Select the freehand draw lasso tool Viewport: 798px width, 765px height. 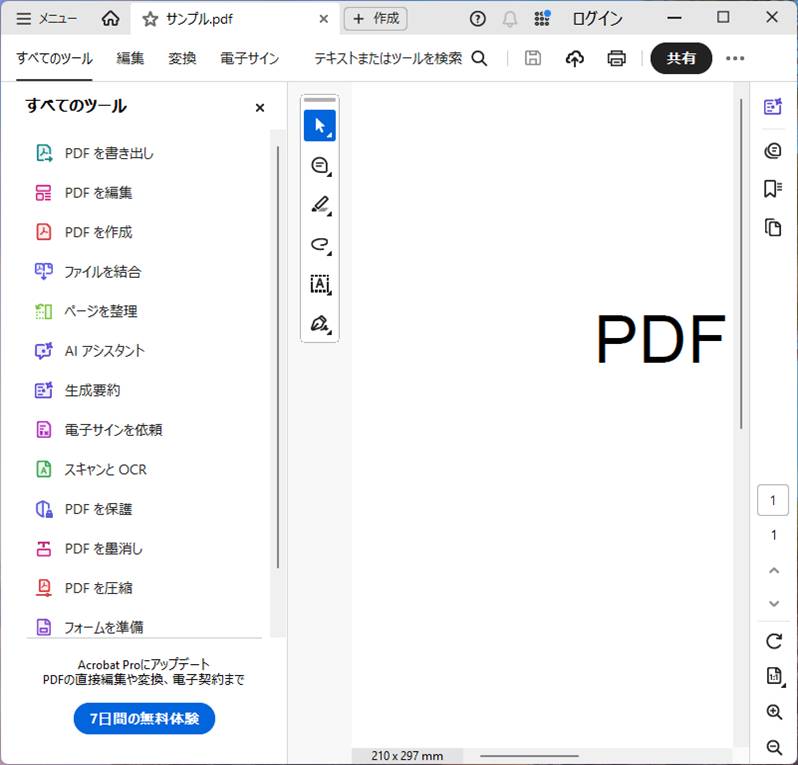point(320,244)
